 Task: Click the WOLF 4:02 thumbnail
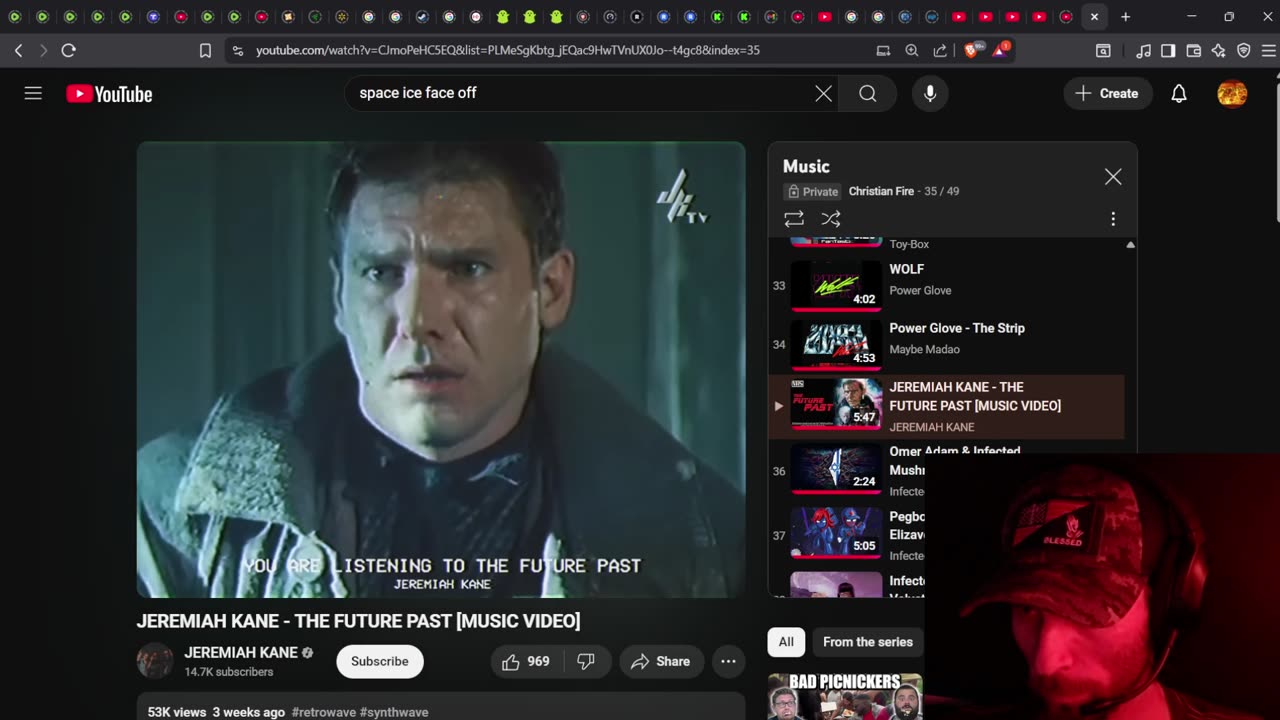click(836, 286)
